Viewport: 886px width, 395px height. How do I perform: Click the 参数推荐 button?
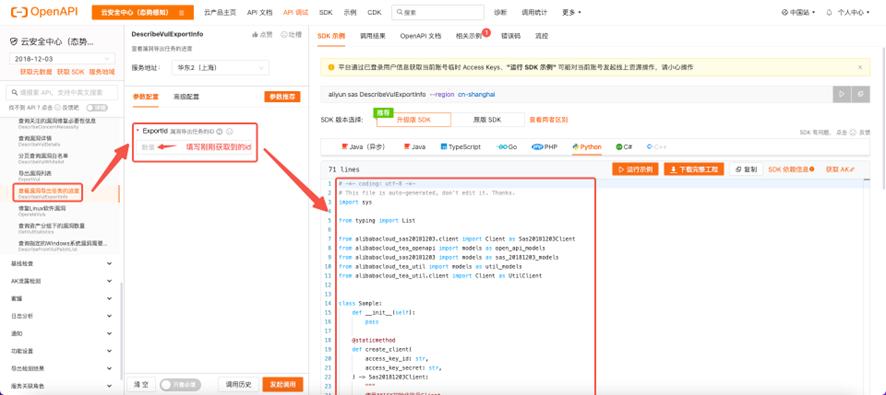tap(283, 97)
